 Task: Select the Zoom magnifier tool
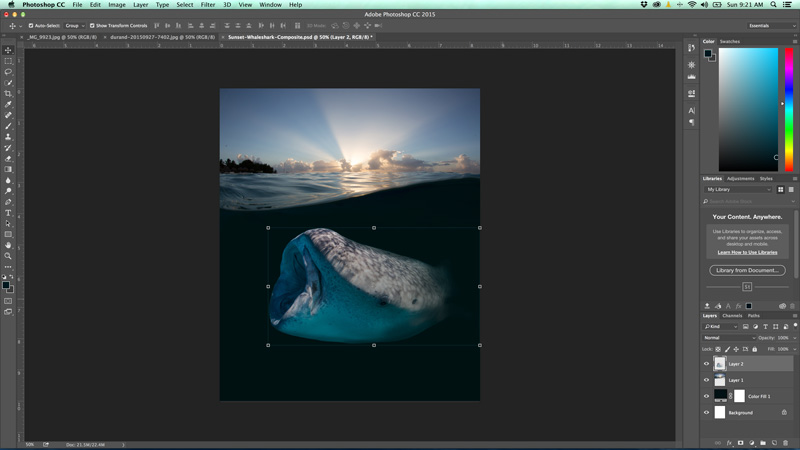click(8, 256)
